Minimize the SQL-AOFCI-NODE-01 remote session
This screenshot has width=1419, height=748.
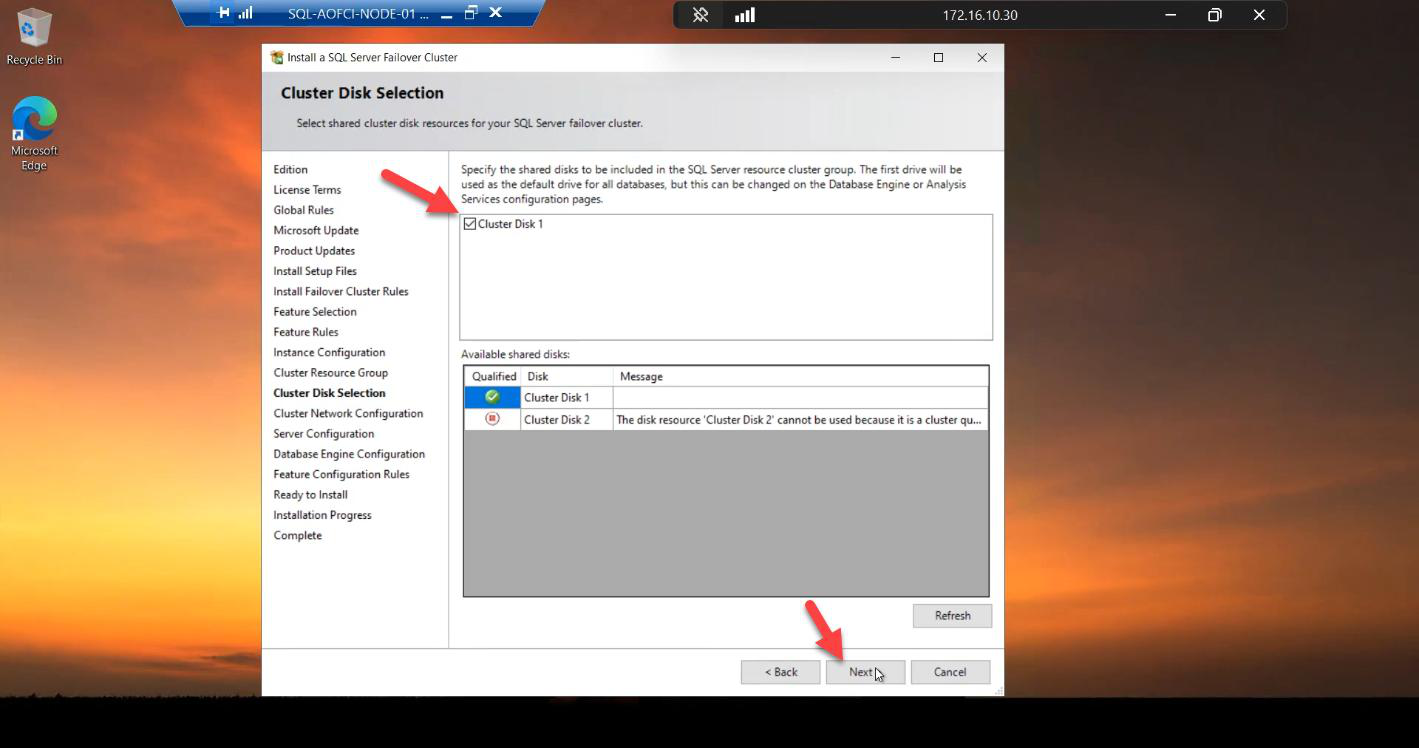(x=447, y=14)
